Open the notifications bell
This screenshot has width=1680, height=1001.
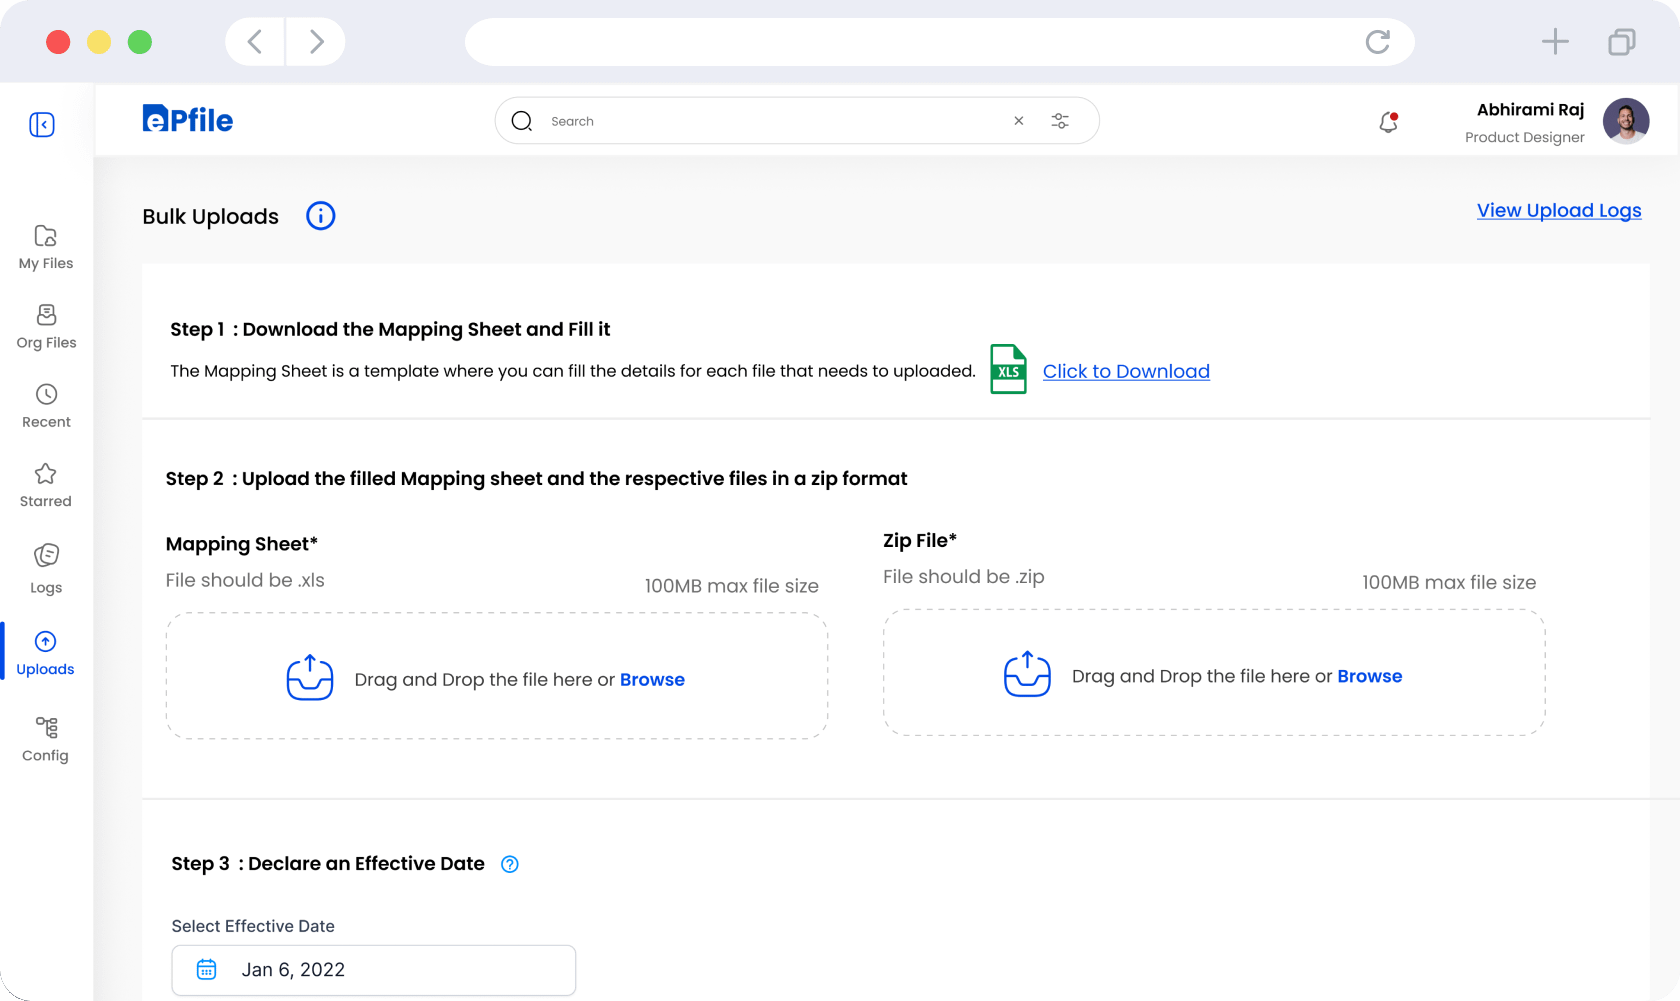point(1388,122)
